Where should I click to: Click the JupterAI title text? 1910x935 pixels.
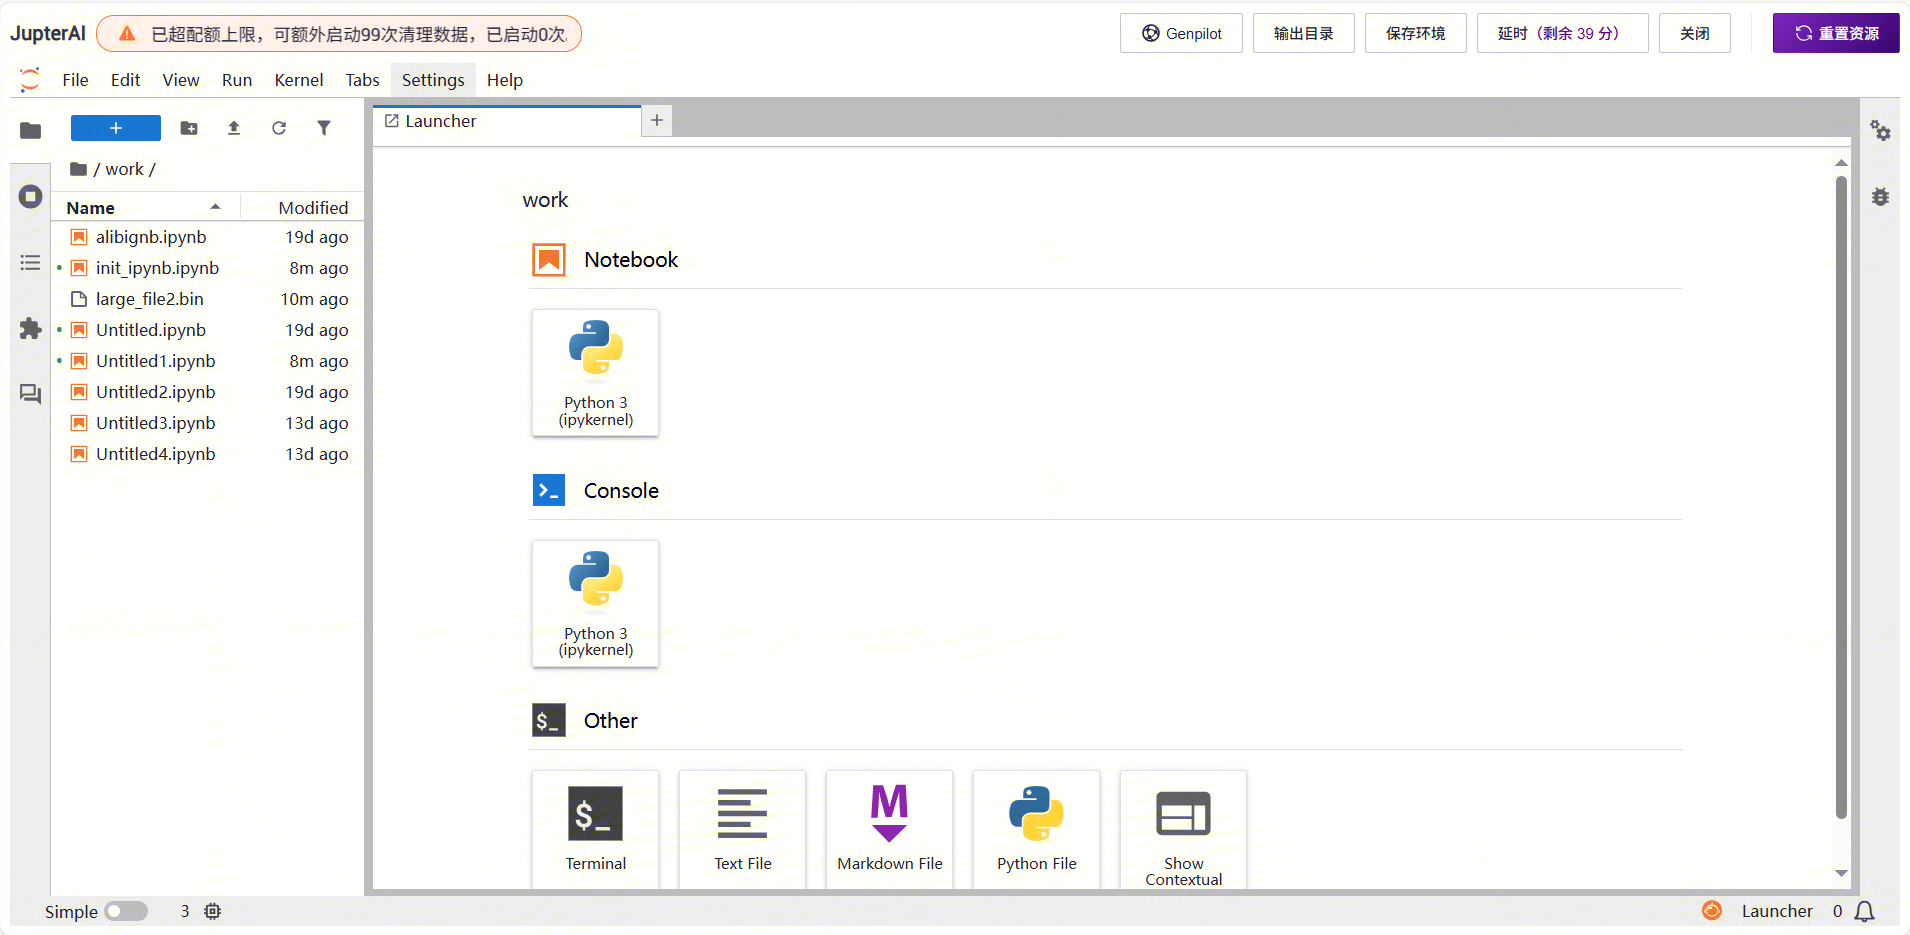point(48,33)
